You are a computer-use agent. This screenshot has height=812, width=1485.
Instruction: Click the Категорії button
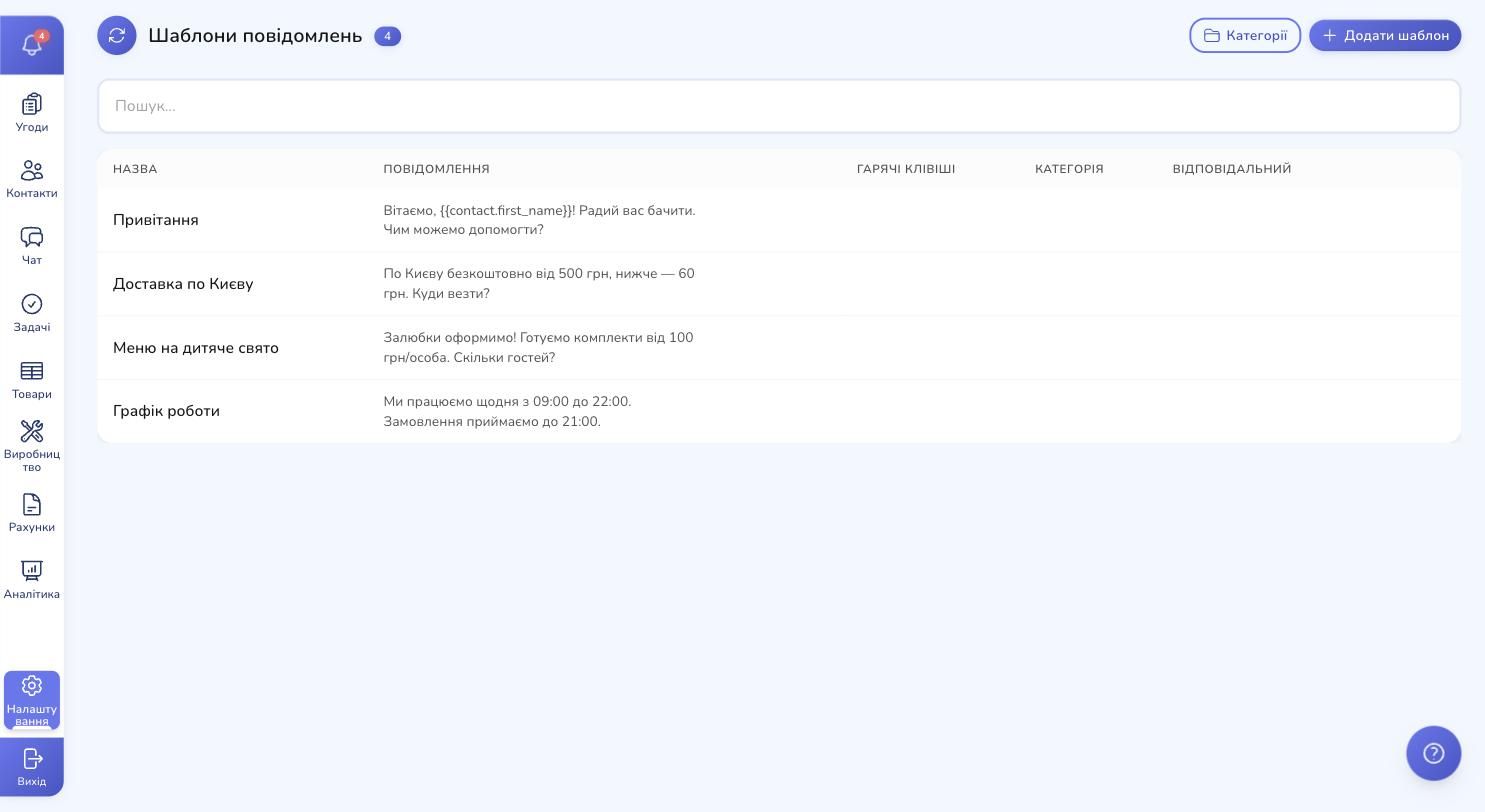click(1245, 36)
